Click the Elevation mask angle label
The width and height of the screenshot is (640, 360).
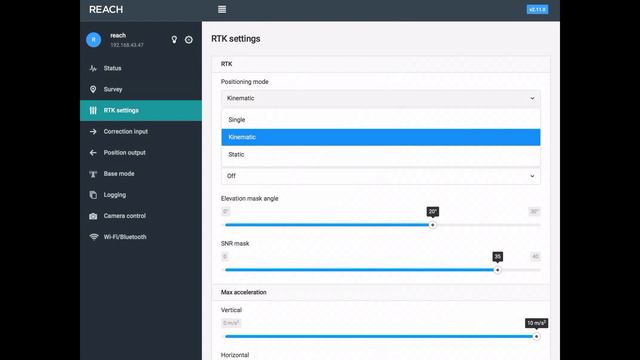pyautogui.click(x=249, y=198)
